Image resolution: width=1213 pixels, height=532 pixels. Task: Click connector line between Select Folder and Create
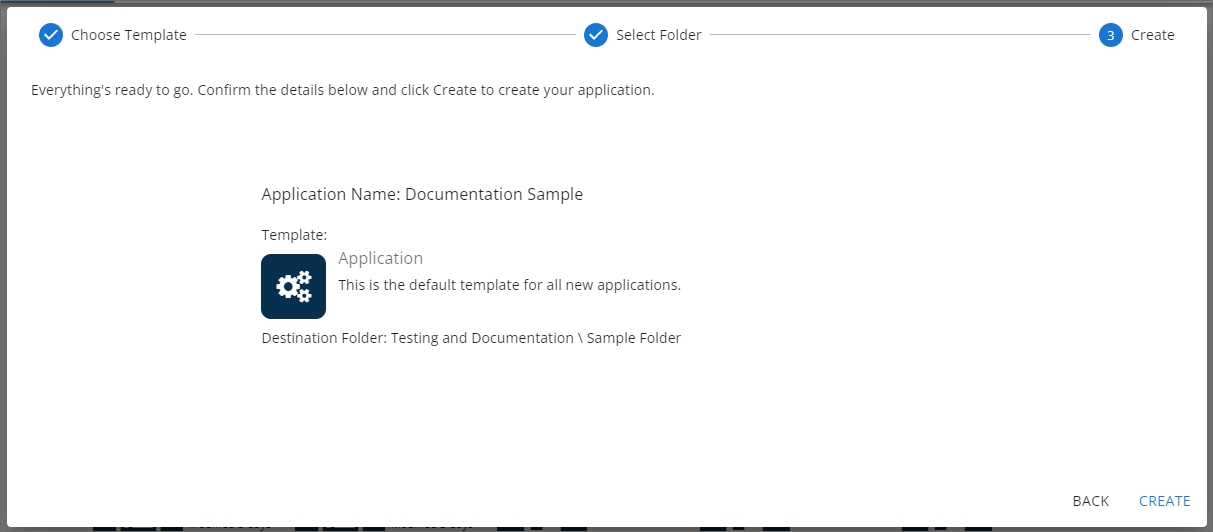tap(900, 35)
